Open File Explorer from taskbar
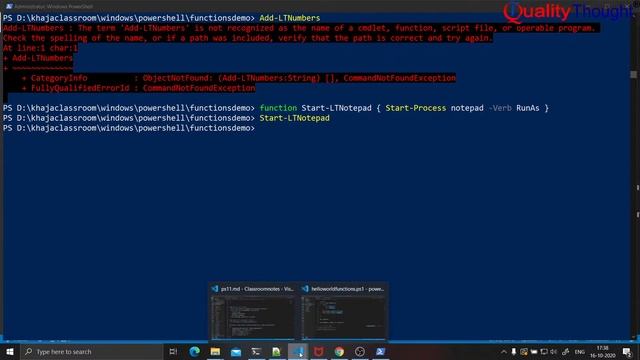Screen dimensions: 640x360 point(215,351)
